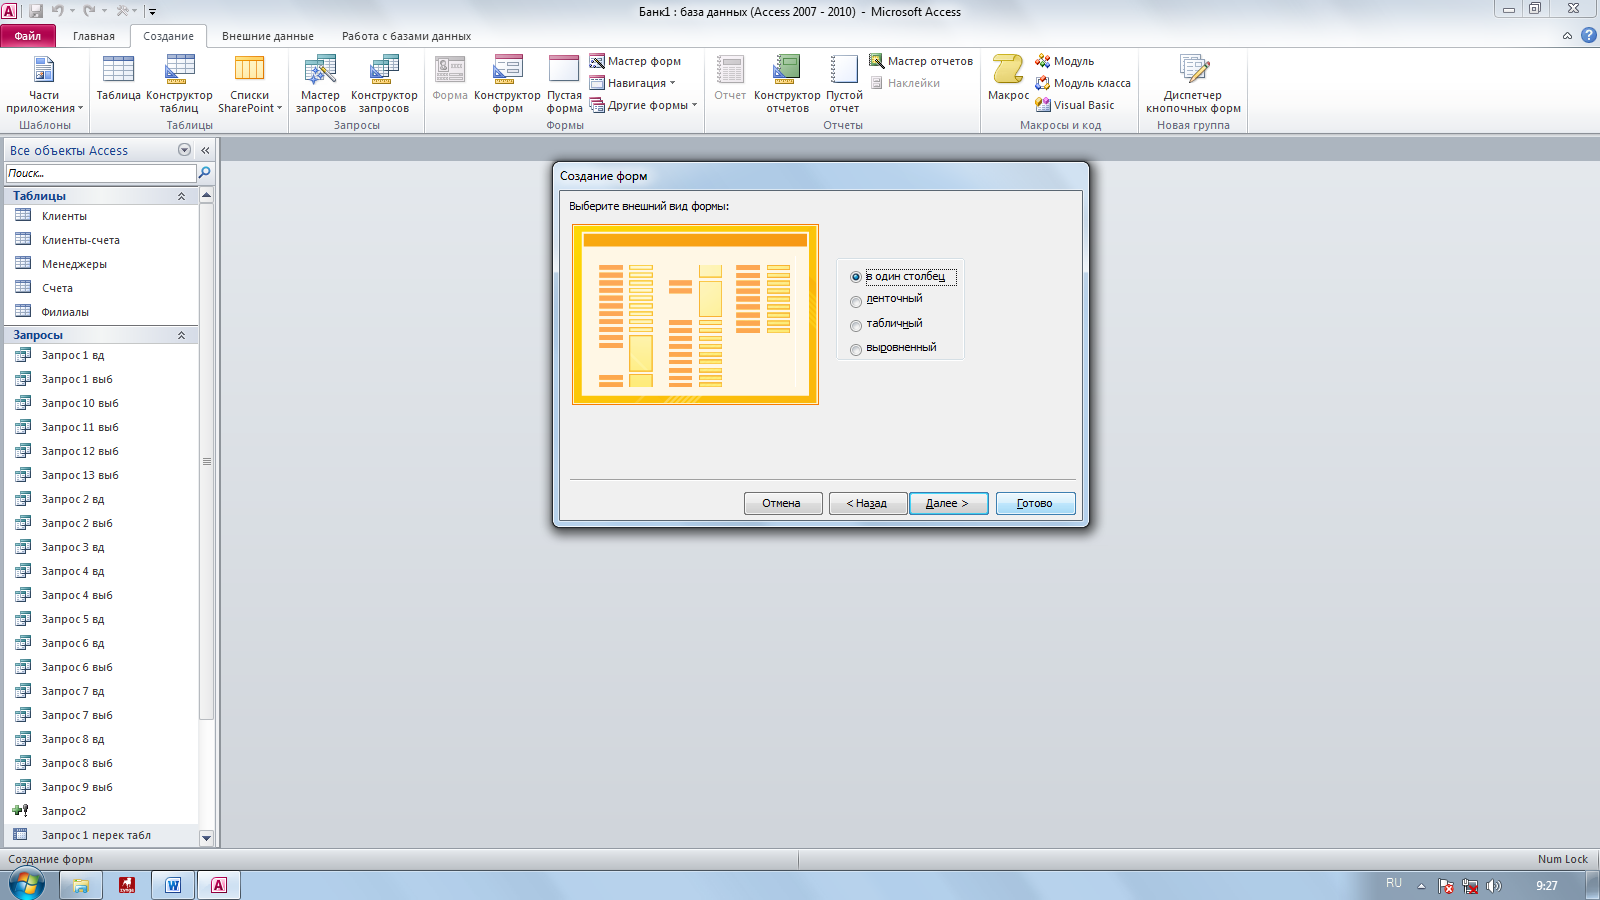Click the Finish (Готово) button

[x=1036, y=503]
